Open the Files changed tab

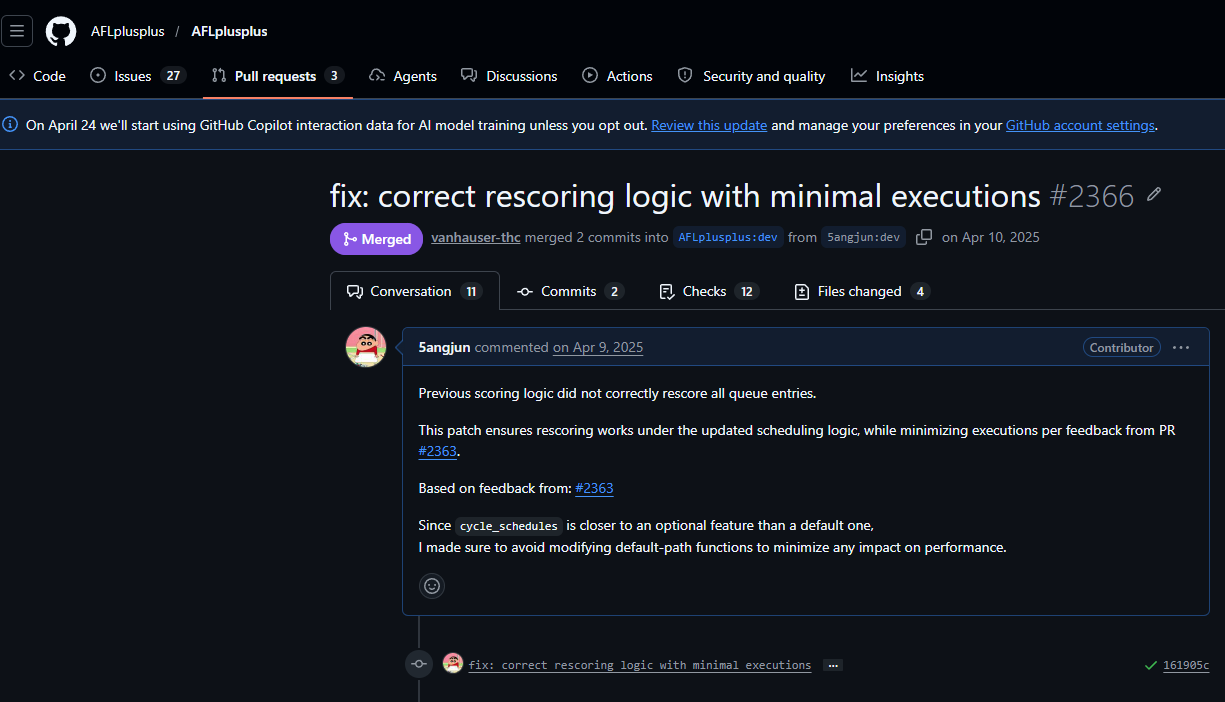tap(861, 291)
